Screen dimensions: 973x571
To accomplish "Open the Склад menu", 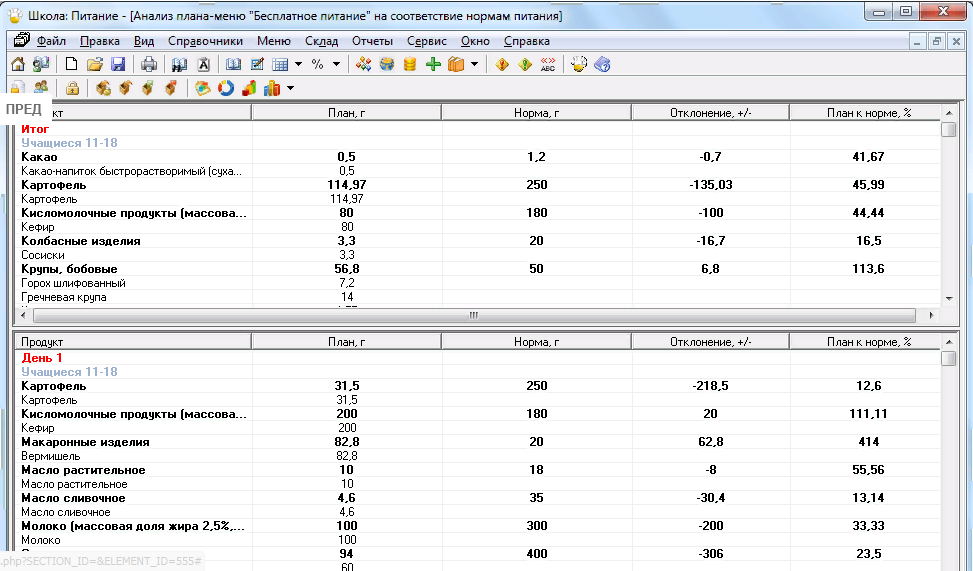I will click(x=321, y=41).
